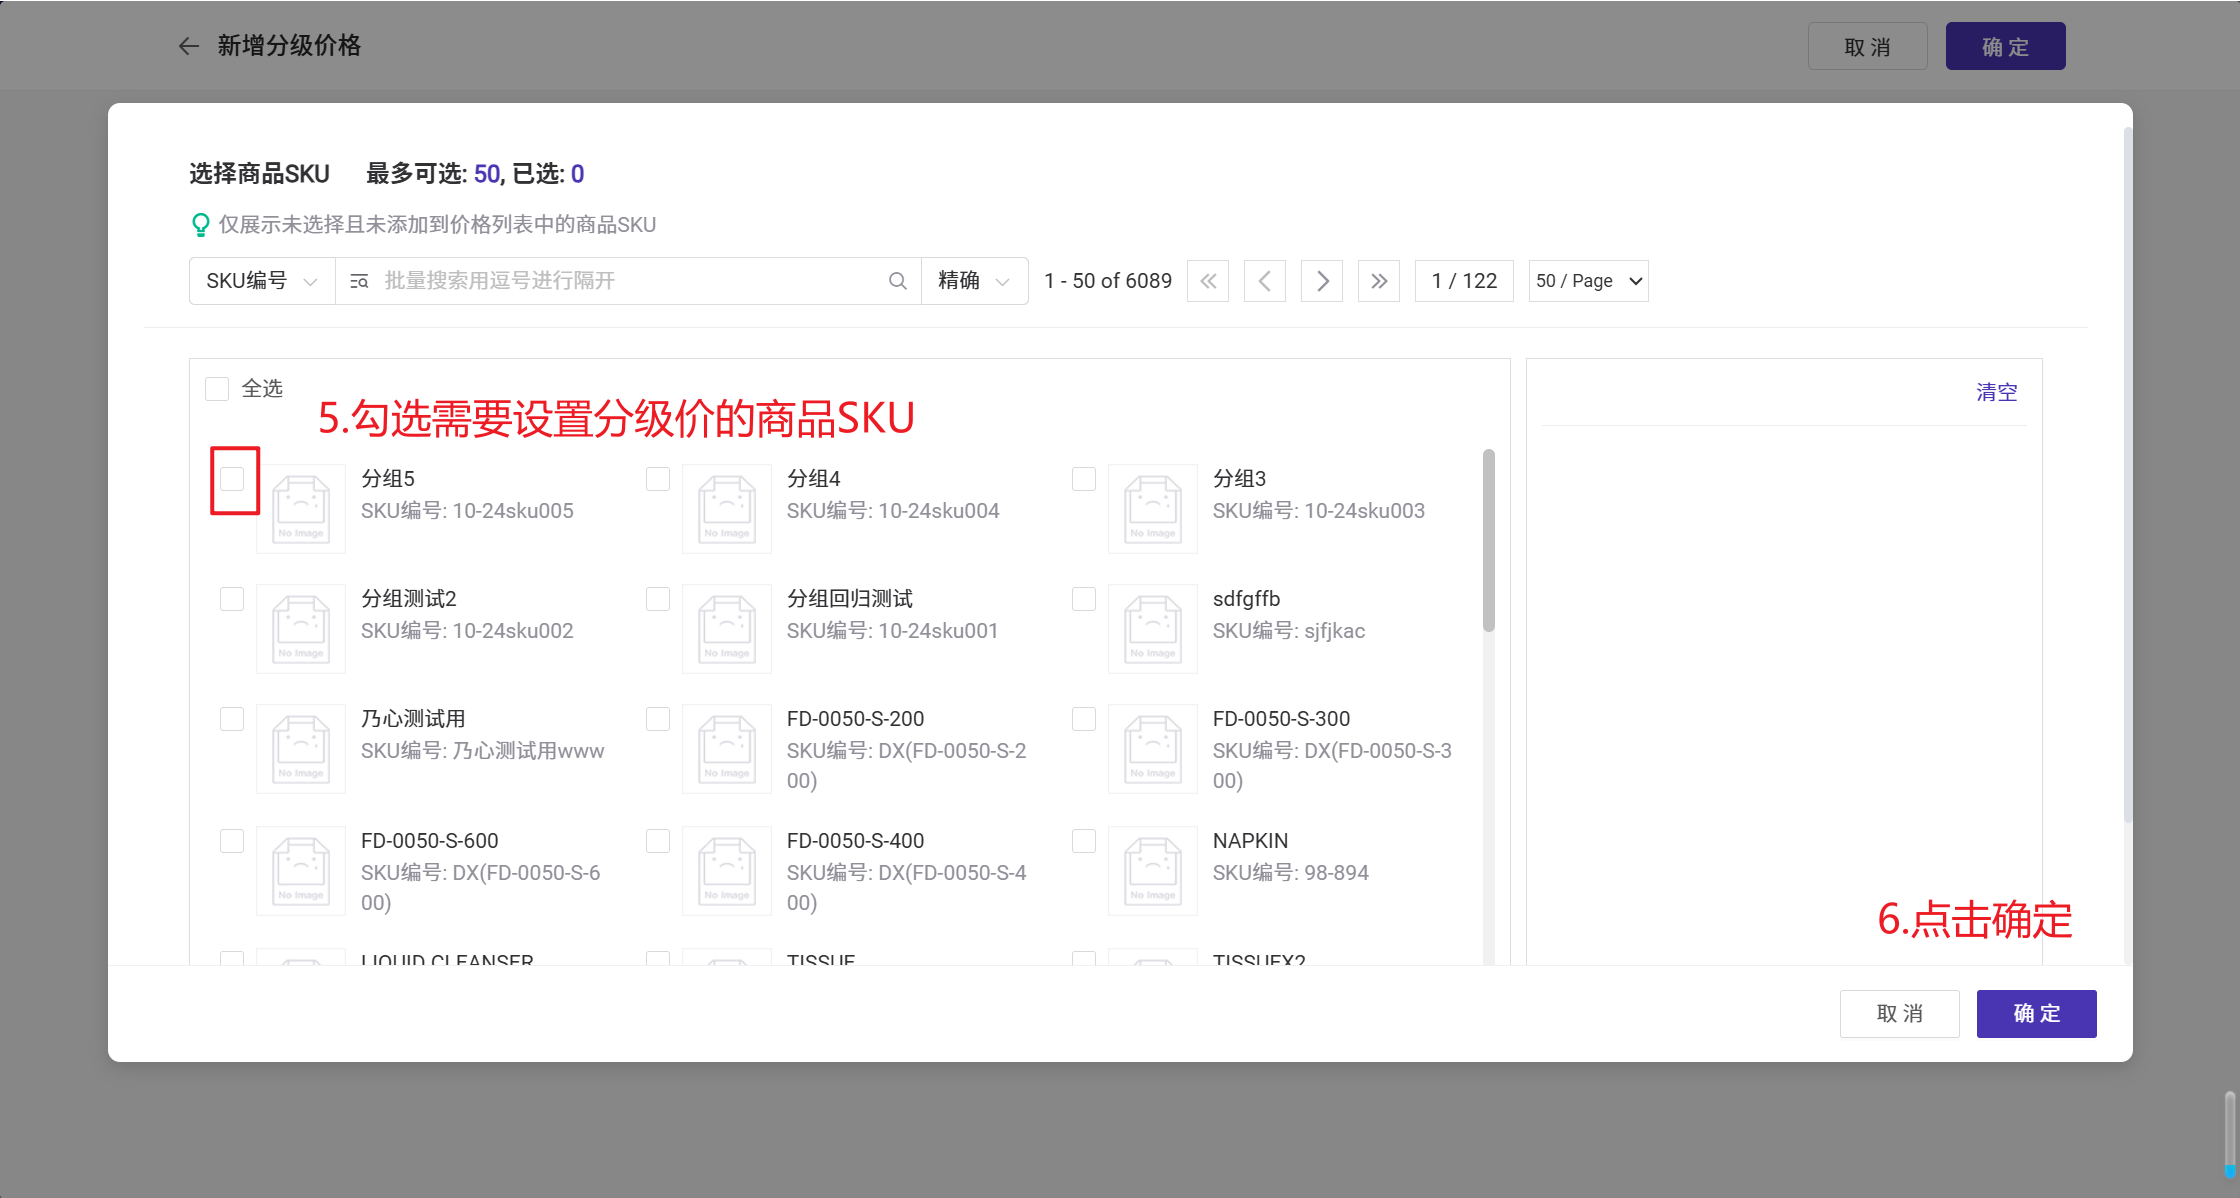Jump to last page double-right arrow
This screenshot has height=1198, width=2240.
tap(1379, 281)
